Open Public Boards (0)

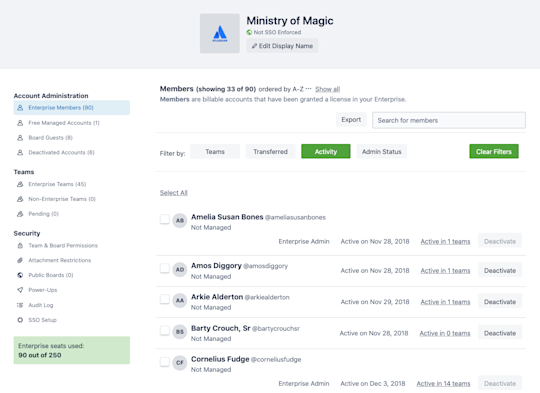[x=51, y=275]
